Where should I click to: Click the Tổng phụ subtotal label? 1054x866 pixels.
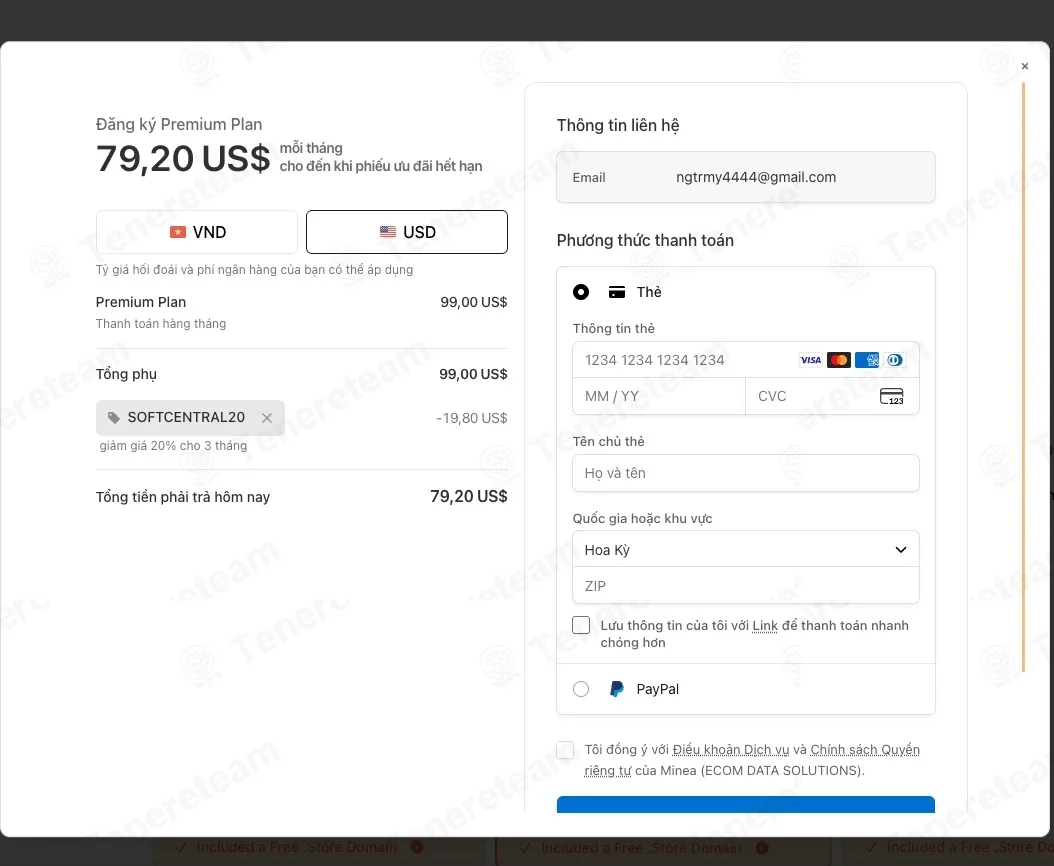[x=126, y=374]
